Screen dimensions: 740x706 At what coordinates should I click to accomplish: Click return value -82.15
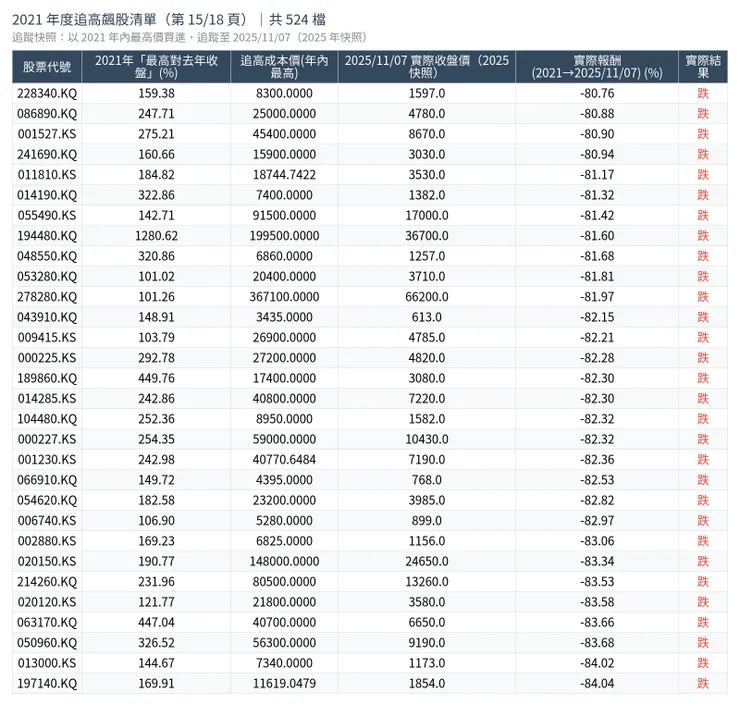click(x=597, y=317)
